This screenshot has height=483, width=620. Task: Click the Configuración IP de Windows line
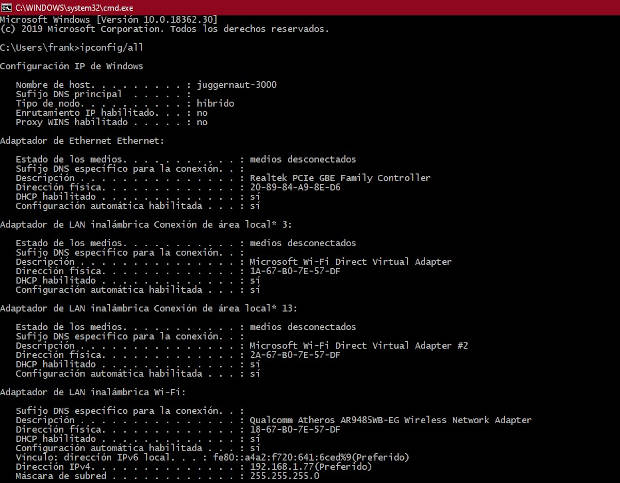[x=72, y=66]
